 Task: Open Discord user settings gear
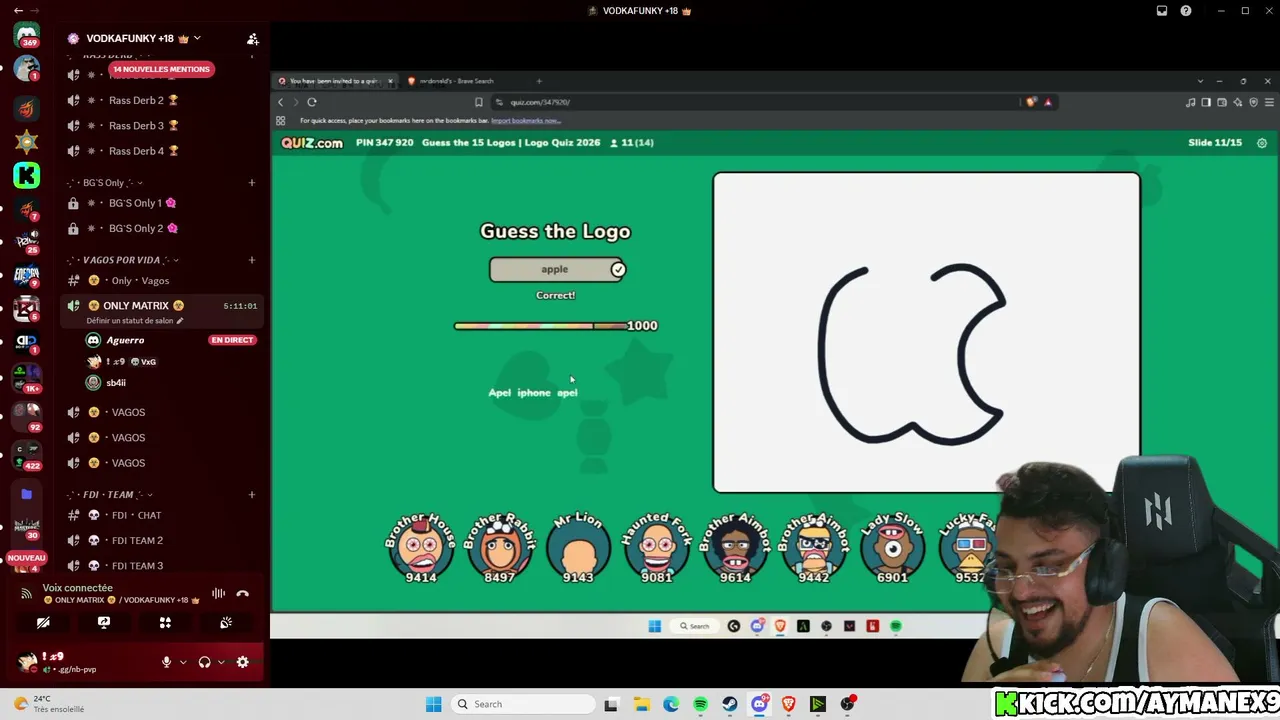242,662
